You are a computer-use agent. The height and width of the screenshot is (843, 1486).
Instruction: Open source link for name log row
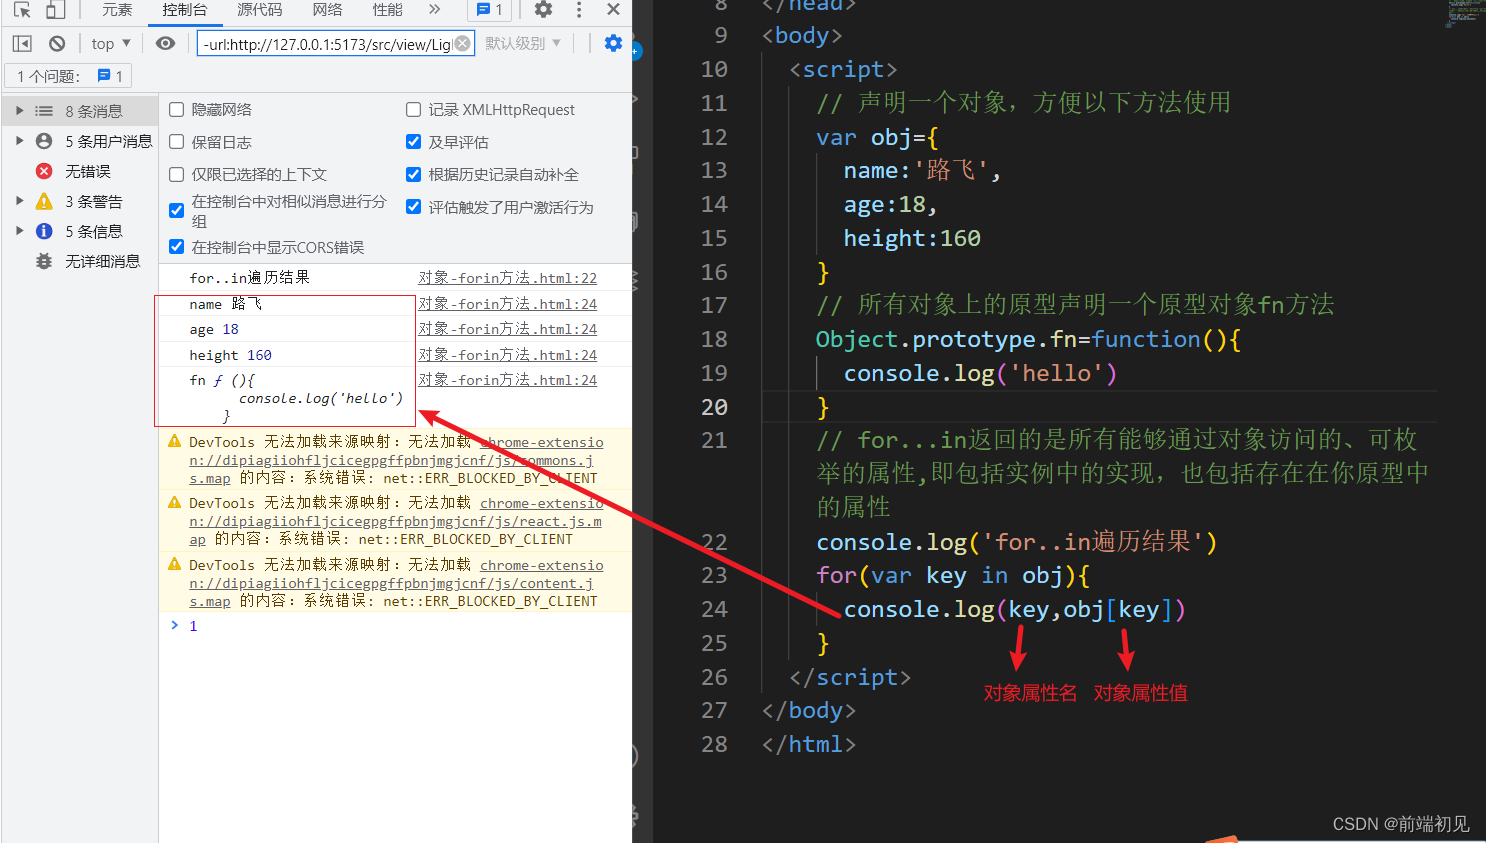(507, 304)
